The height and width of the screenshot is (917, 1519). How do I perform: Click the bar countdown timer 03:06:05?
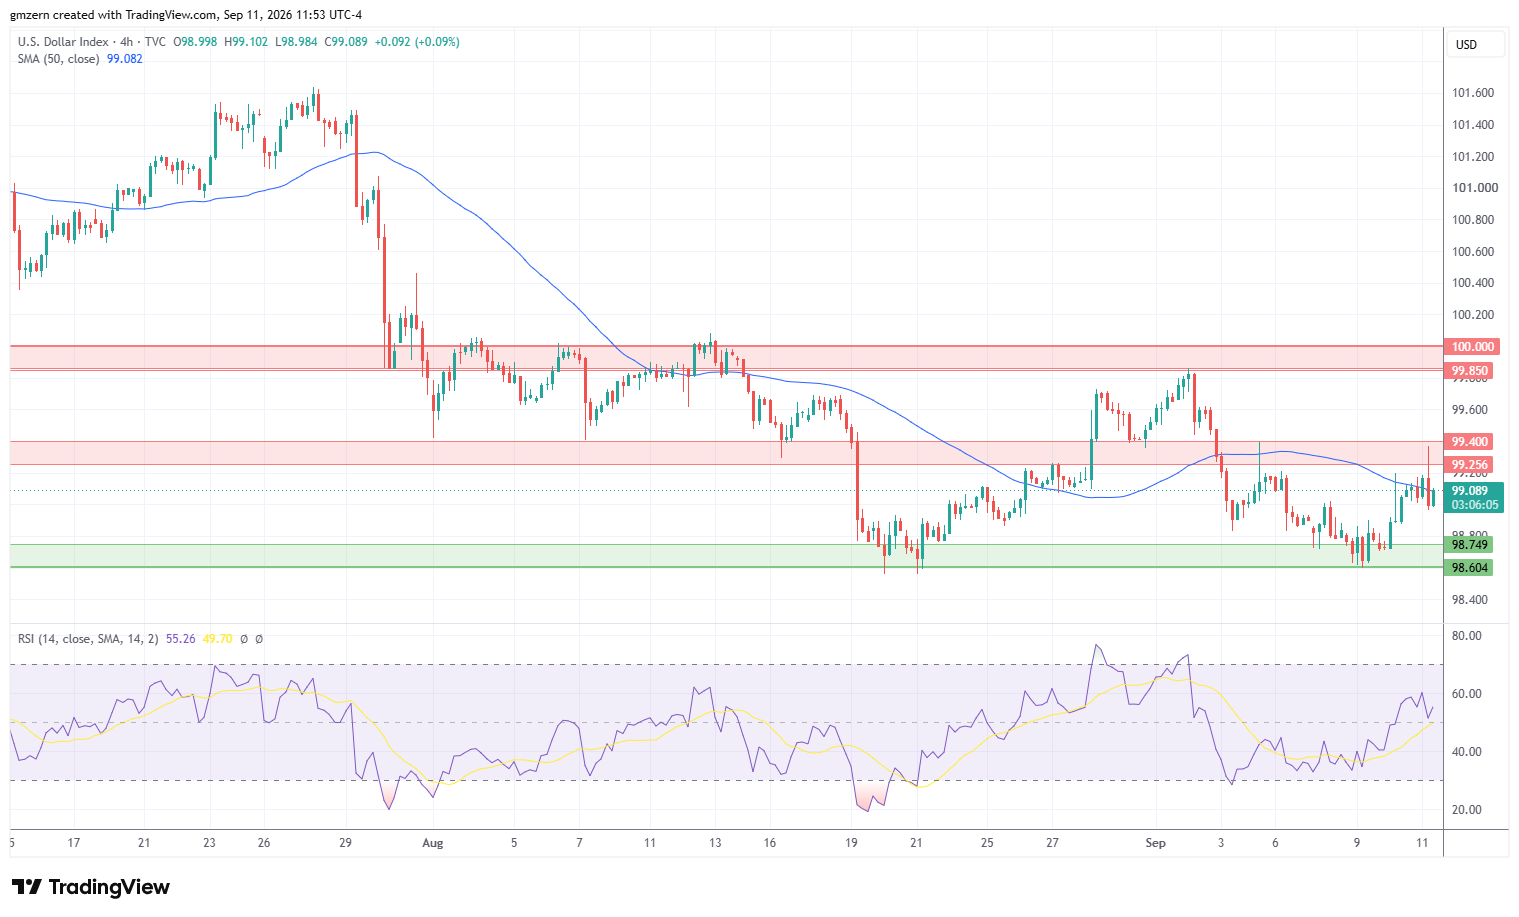(1475, 505)
